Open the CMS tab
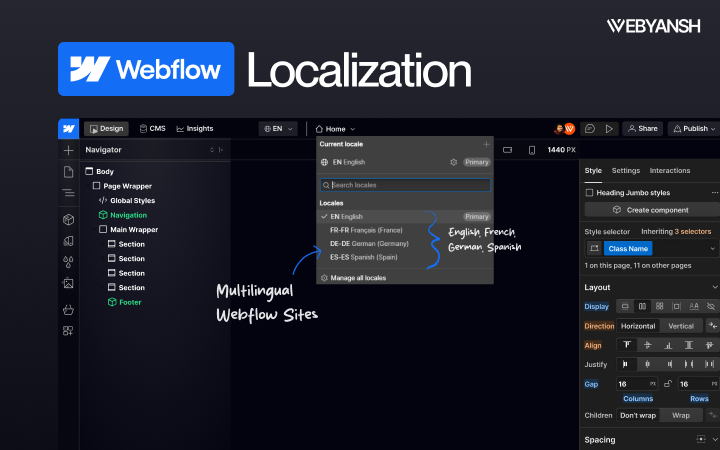 pos(152,129)
